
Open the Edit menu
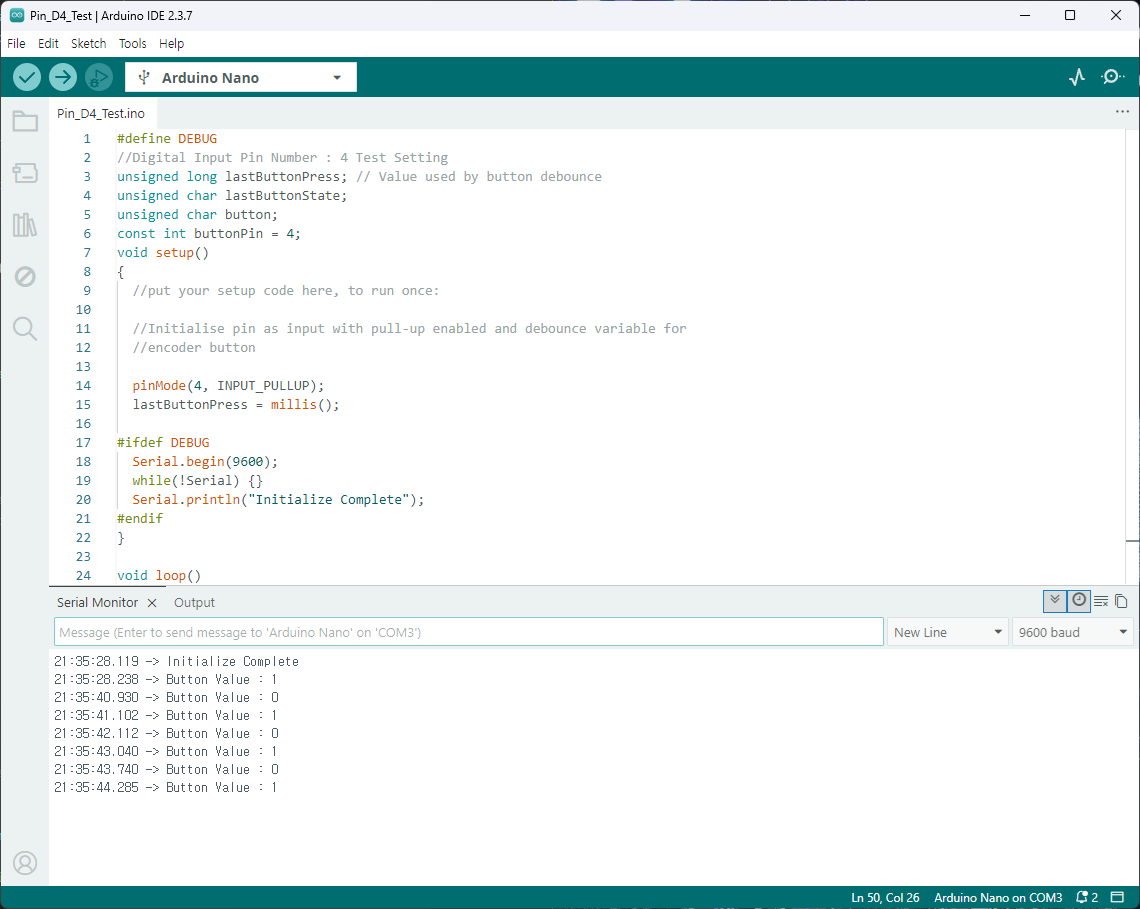pyautogui.click(x=48, y=44)
